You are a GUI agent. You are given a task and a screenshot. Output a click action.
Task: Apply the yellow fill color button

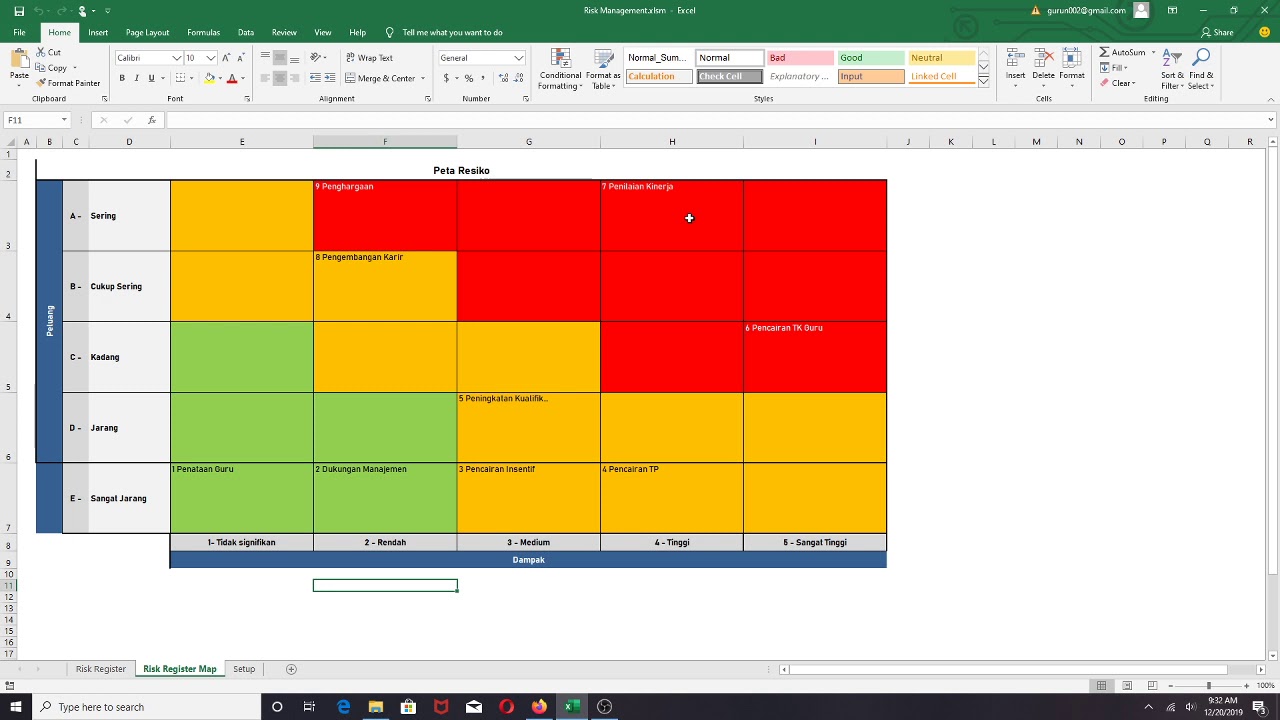pos(209,78)
